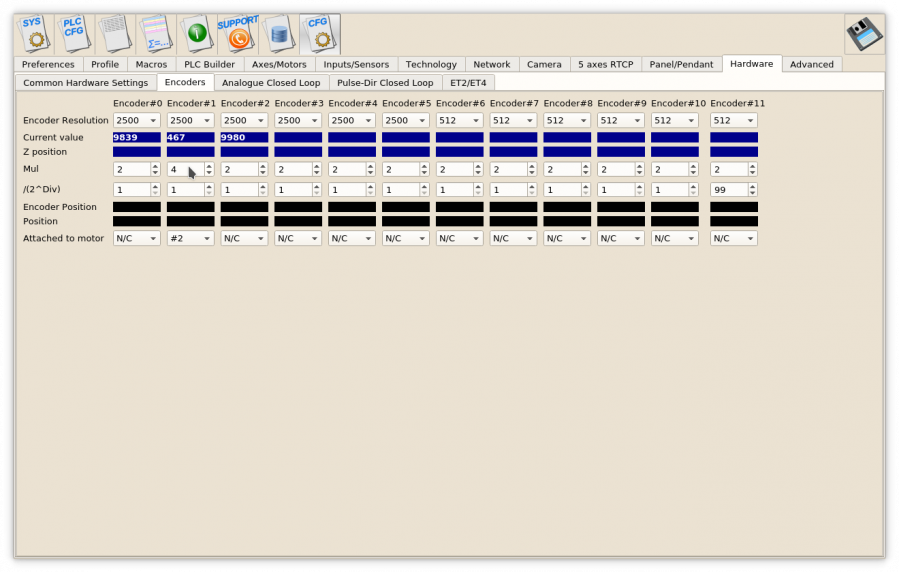Click the blue database icon
Viewport: 899px width, 572px height.
point(278,33)
